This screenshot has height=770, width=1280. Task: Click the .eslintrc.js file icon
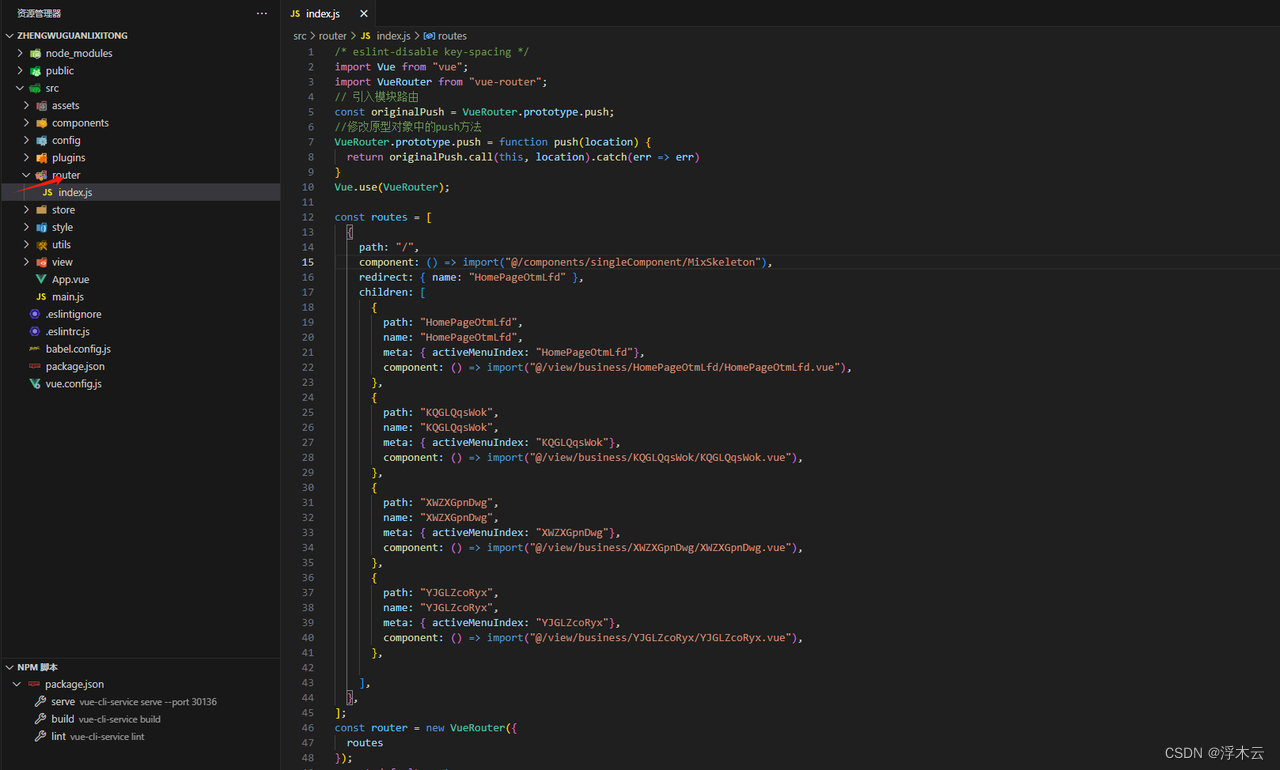point(35,332)
